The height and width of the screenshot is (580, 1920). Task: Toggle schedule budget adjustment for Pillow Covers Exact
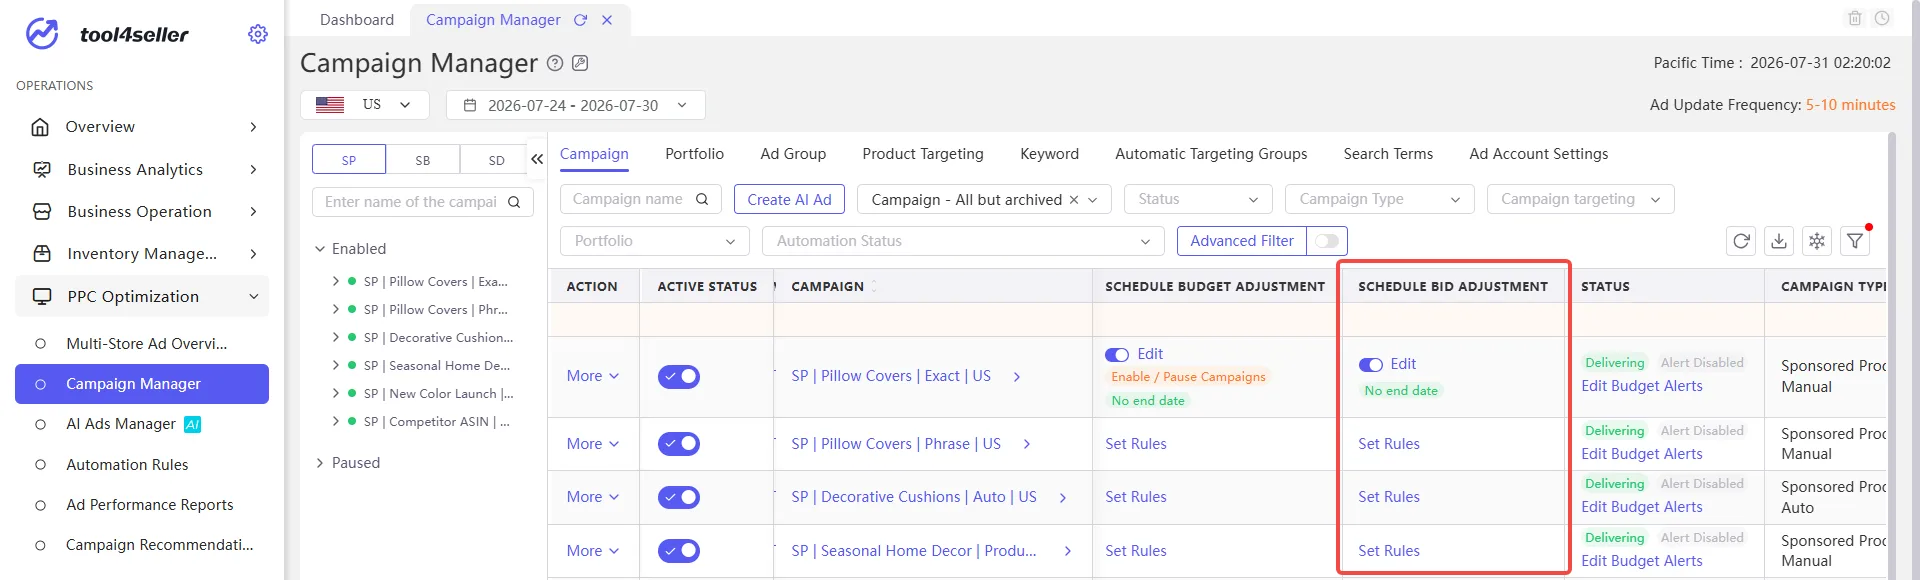pyautogui.click(x=1117, y=355)
